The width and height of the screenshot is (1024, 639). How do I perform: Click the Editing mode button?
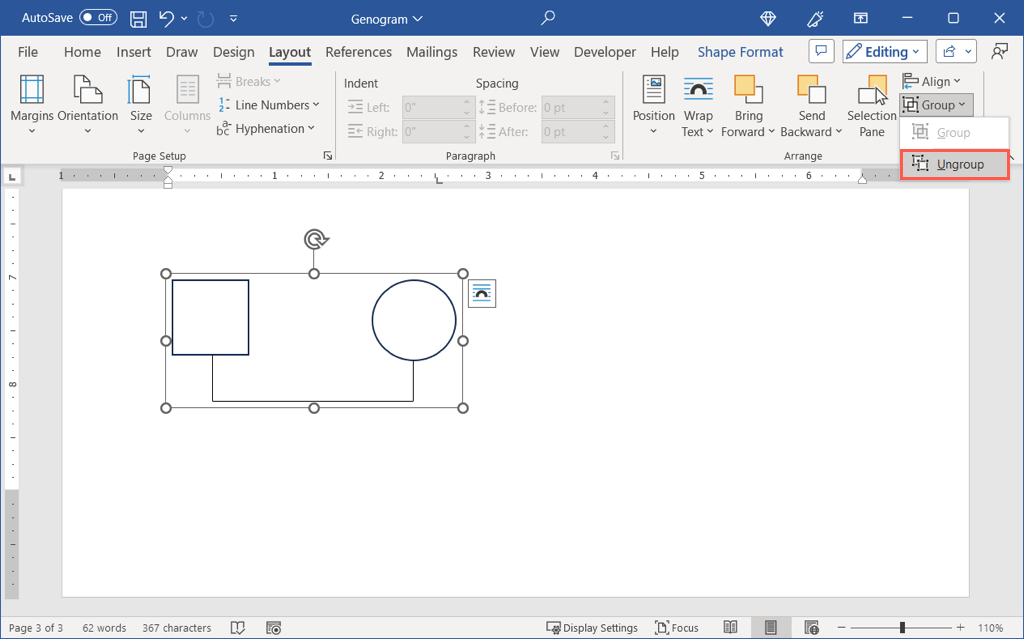884,52
